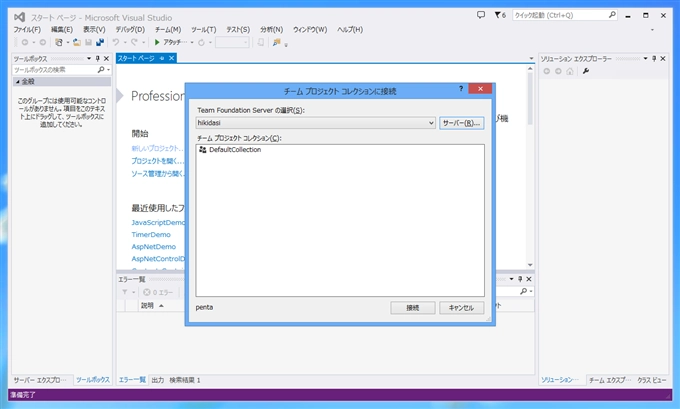Close the Start Page tab
Screen dimensions: 680x409
[171, 58]
